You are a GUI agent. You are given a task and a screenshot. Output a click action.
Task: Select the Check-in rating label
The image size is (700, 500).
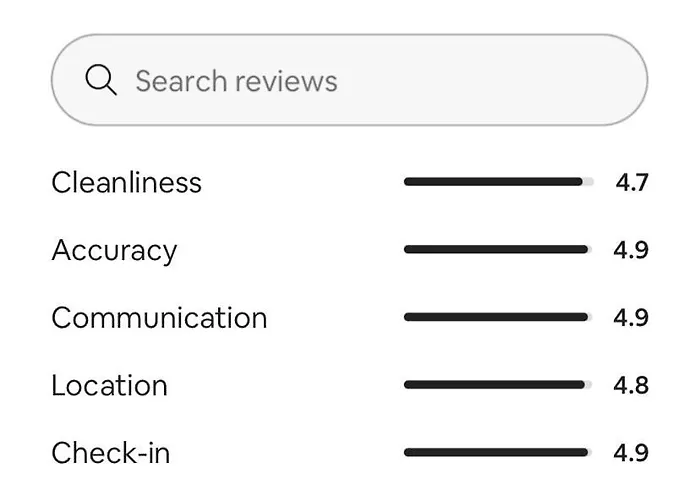click(x=111, y=453)
